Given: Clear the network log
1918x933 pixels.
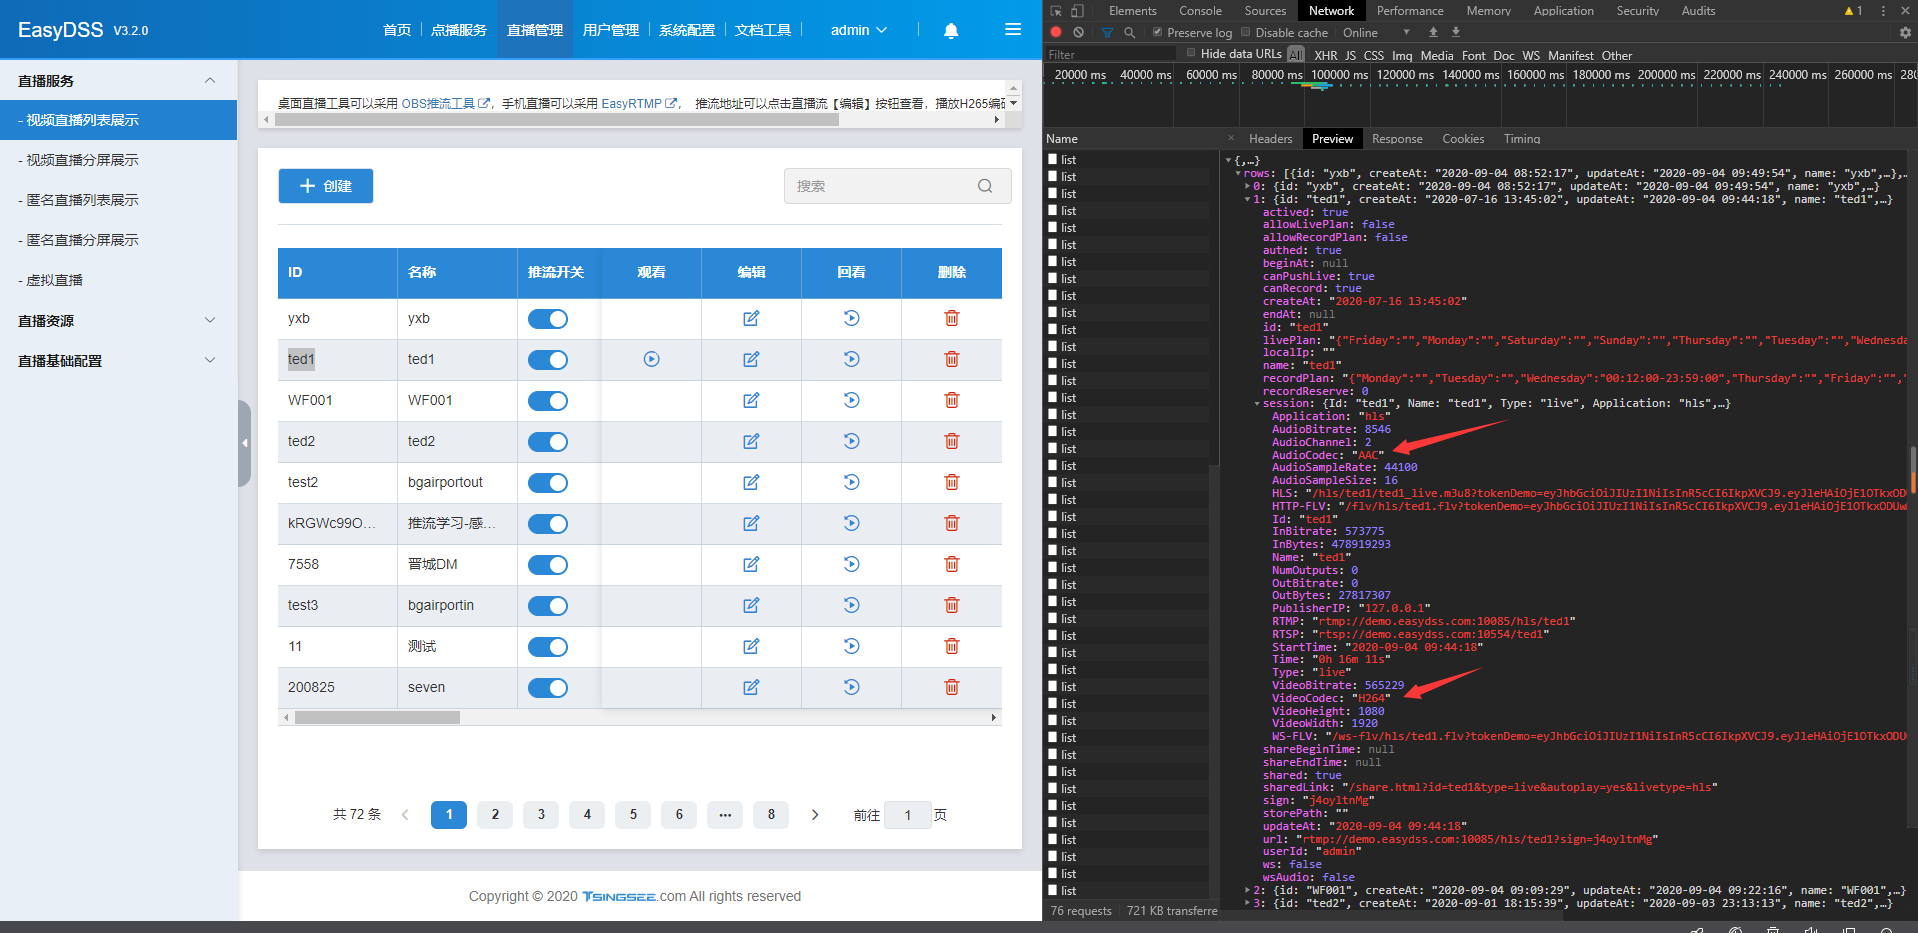Looking at the screenshot, I should 1079,32.
